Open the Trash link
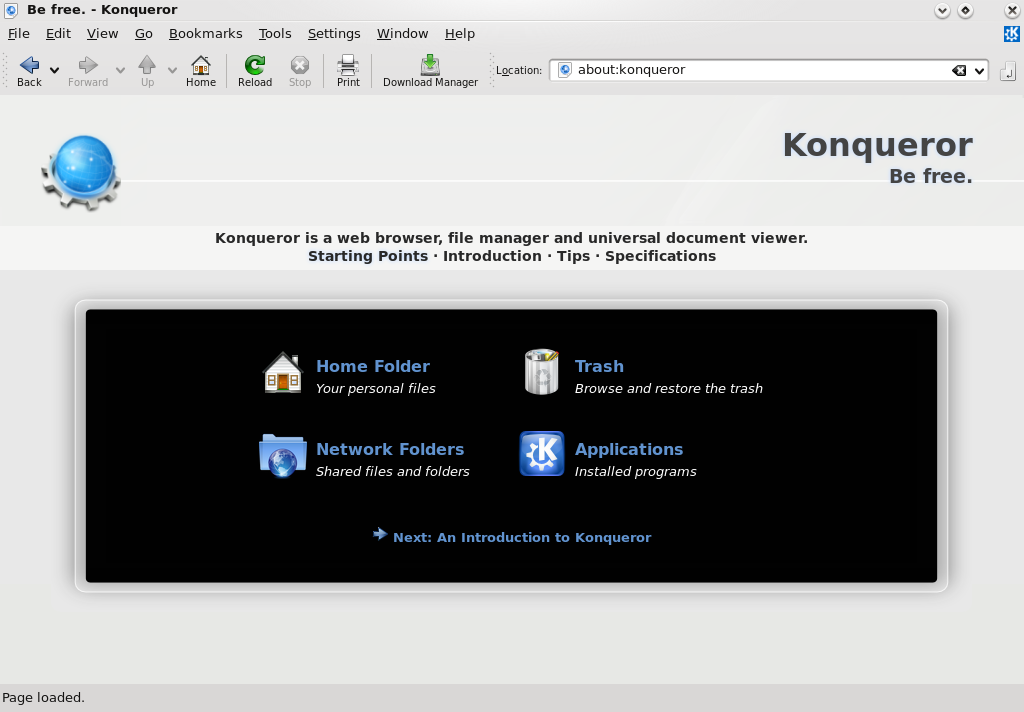The height and width of the screenshot is (712, 1024). (599, 366)
